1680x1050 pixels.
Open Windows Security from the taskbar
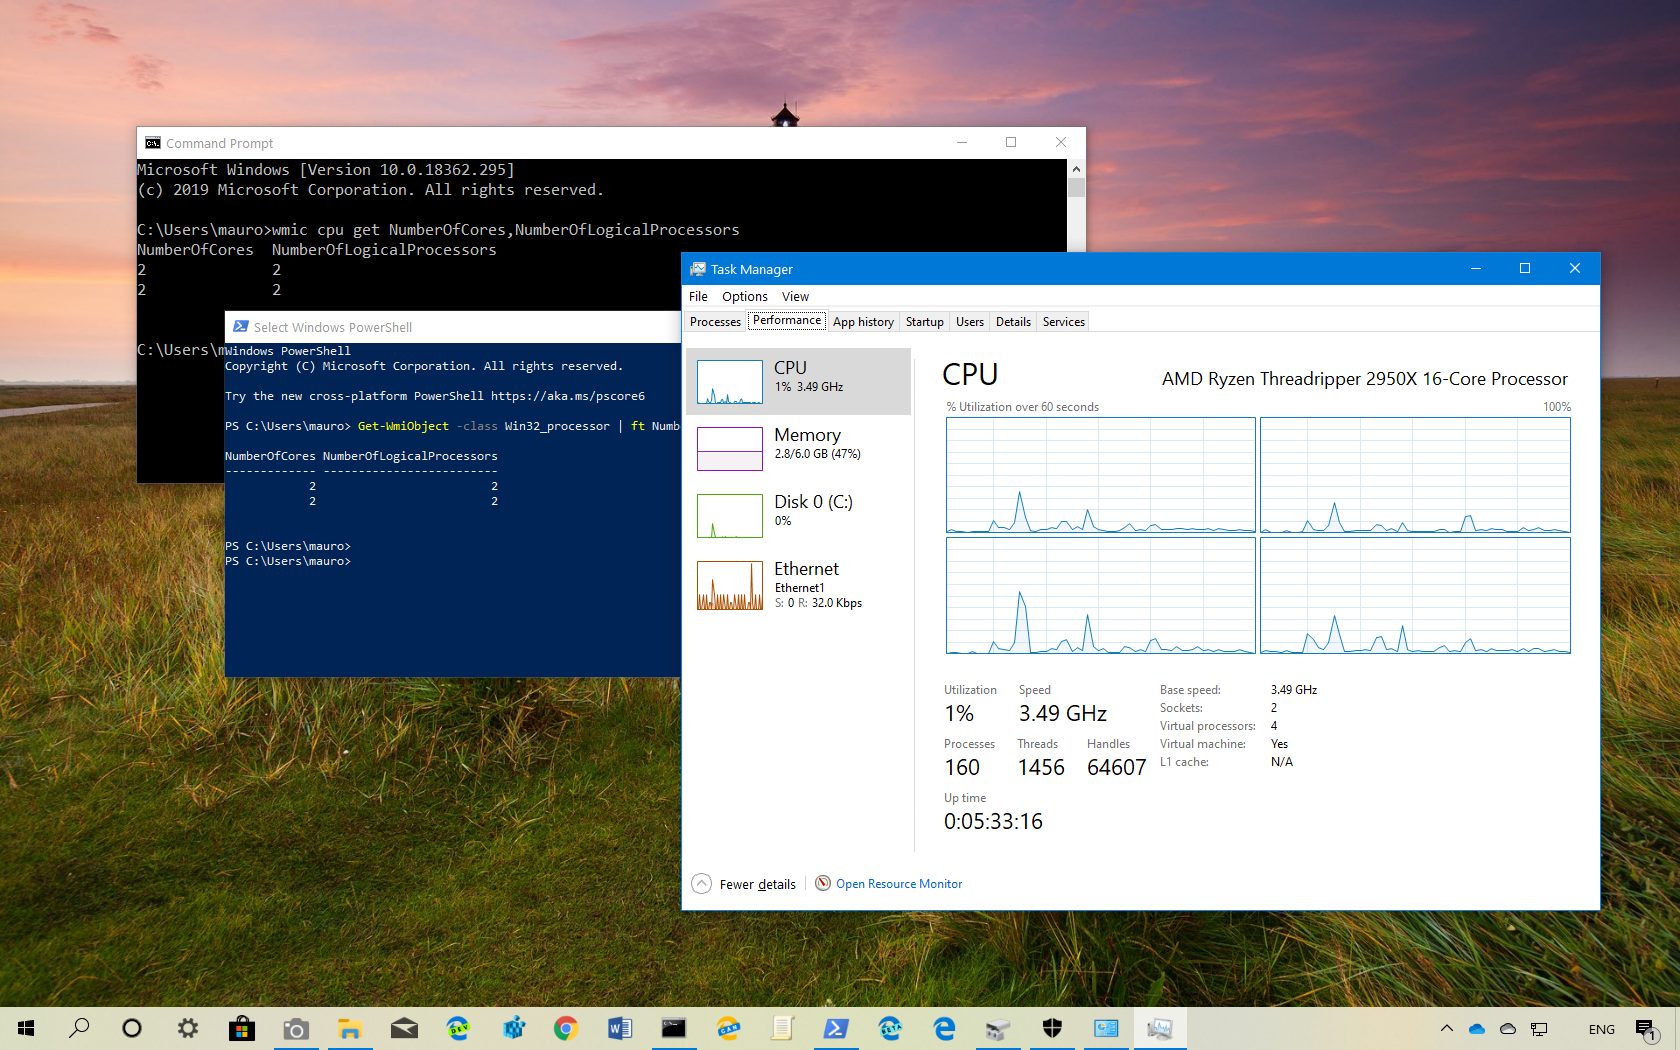(1051, 1028)
